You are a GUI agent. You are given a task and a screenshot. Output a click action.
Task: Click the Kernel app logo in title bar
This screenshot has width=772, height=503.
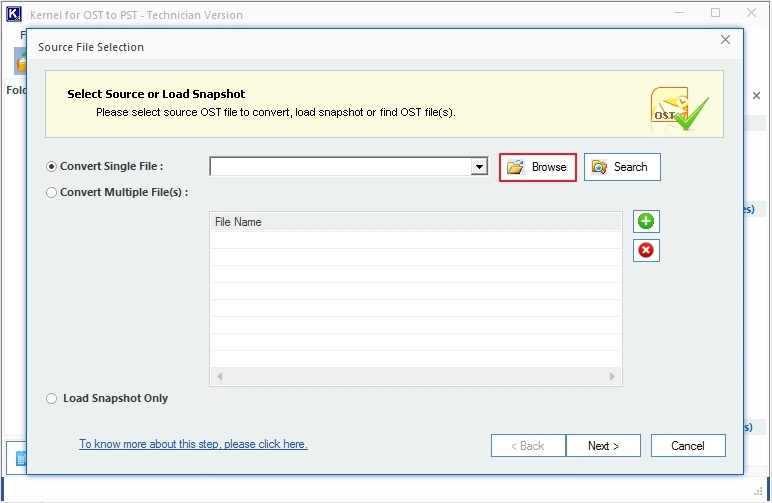click(14, 14)
